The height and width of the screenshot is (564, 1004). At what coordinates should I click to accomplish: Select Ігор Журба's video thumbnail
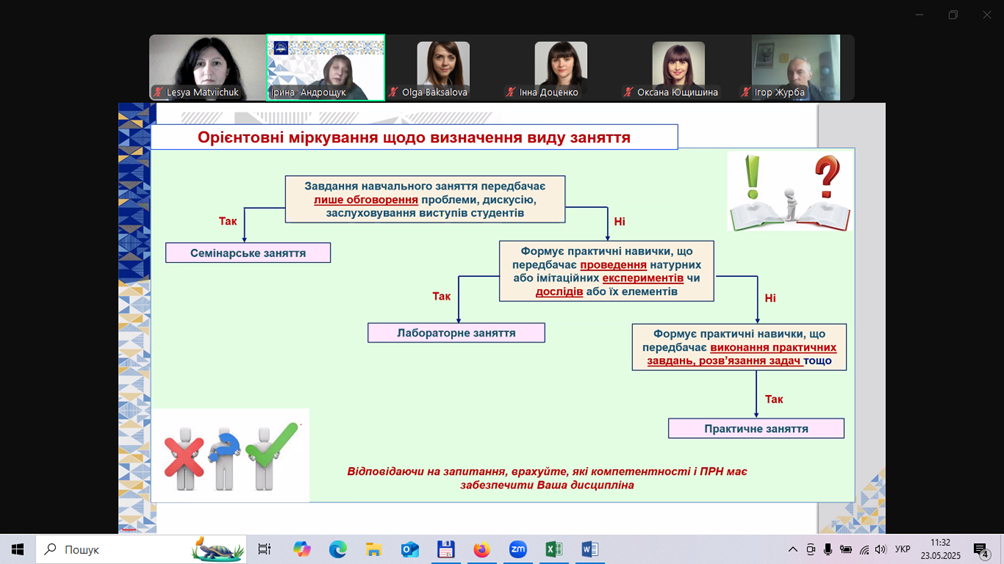tap(796, 67)
